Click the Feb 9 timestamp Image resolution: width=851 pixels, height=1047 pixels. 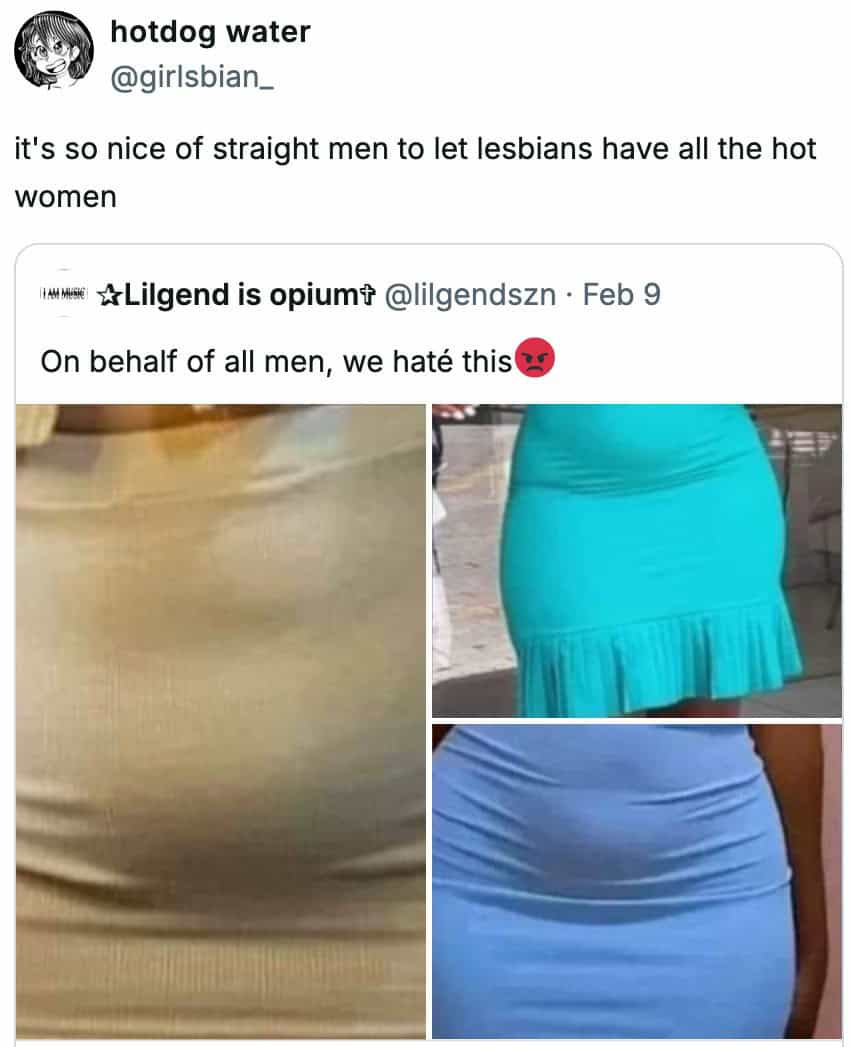621,294
